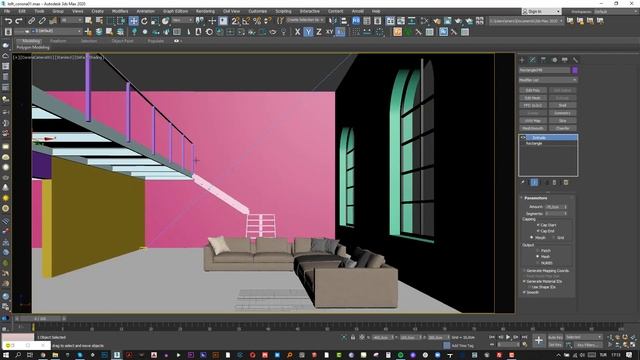Open the Display command panel tab

click(564, 60)
